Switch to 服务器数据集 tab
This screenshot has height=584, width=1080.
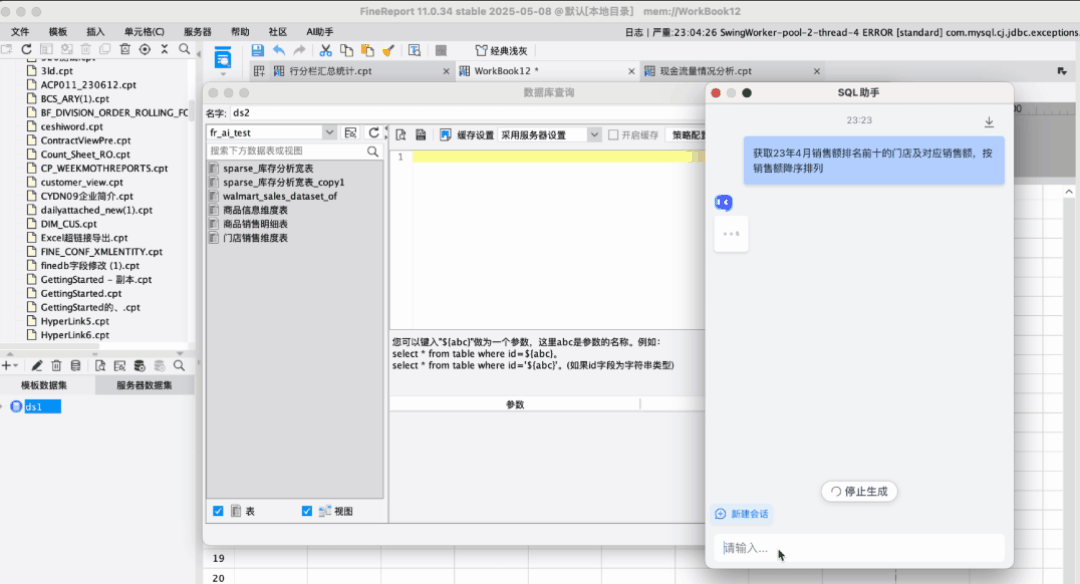coord(144,385)
